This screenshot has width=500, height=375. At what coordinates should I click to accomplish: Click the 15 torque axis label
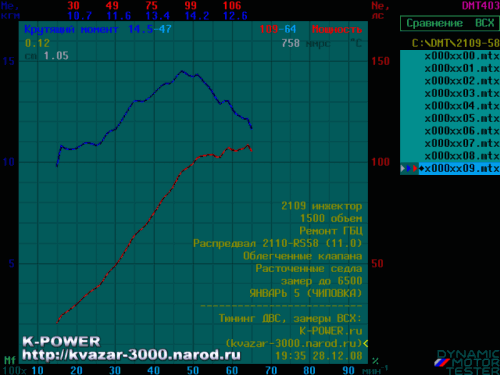pyautogui.click(x=9, y=61)
